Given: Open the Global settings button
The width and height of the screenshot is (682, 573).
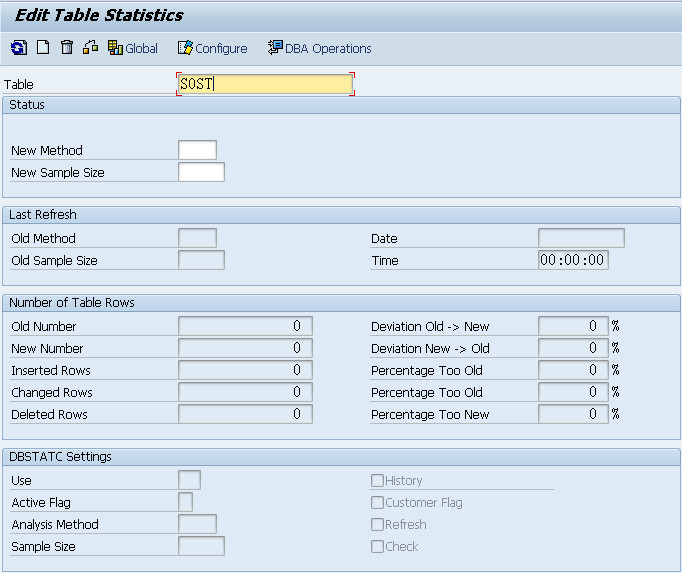Looking at the screenshot, I should point(133,48).
